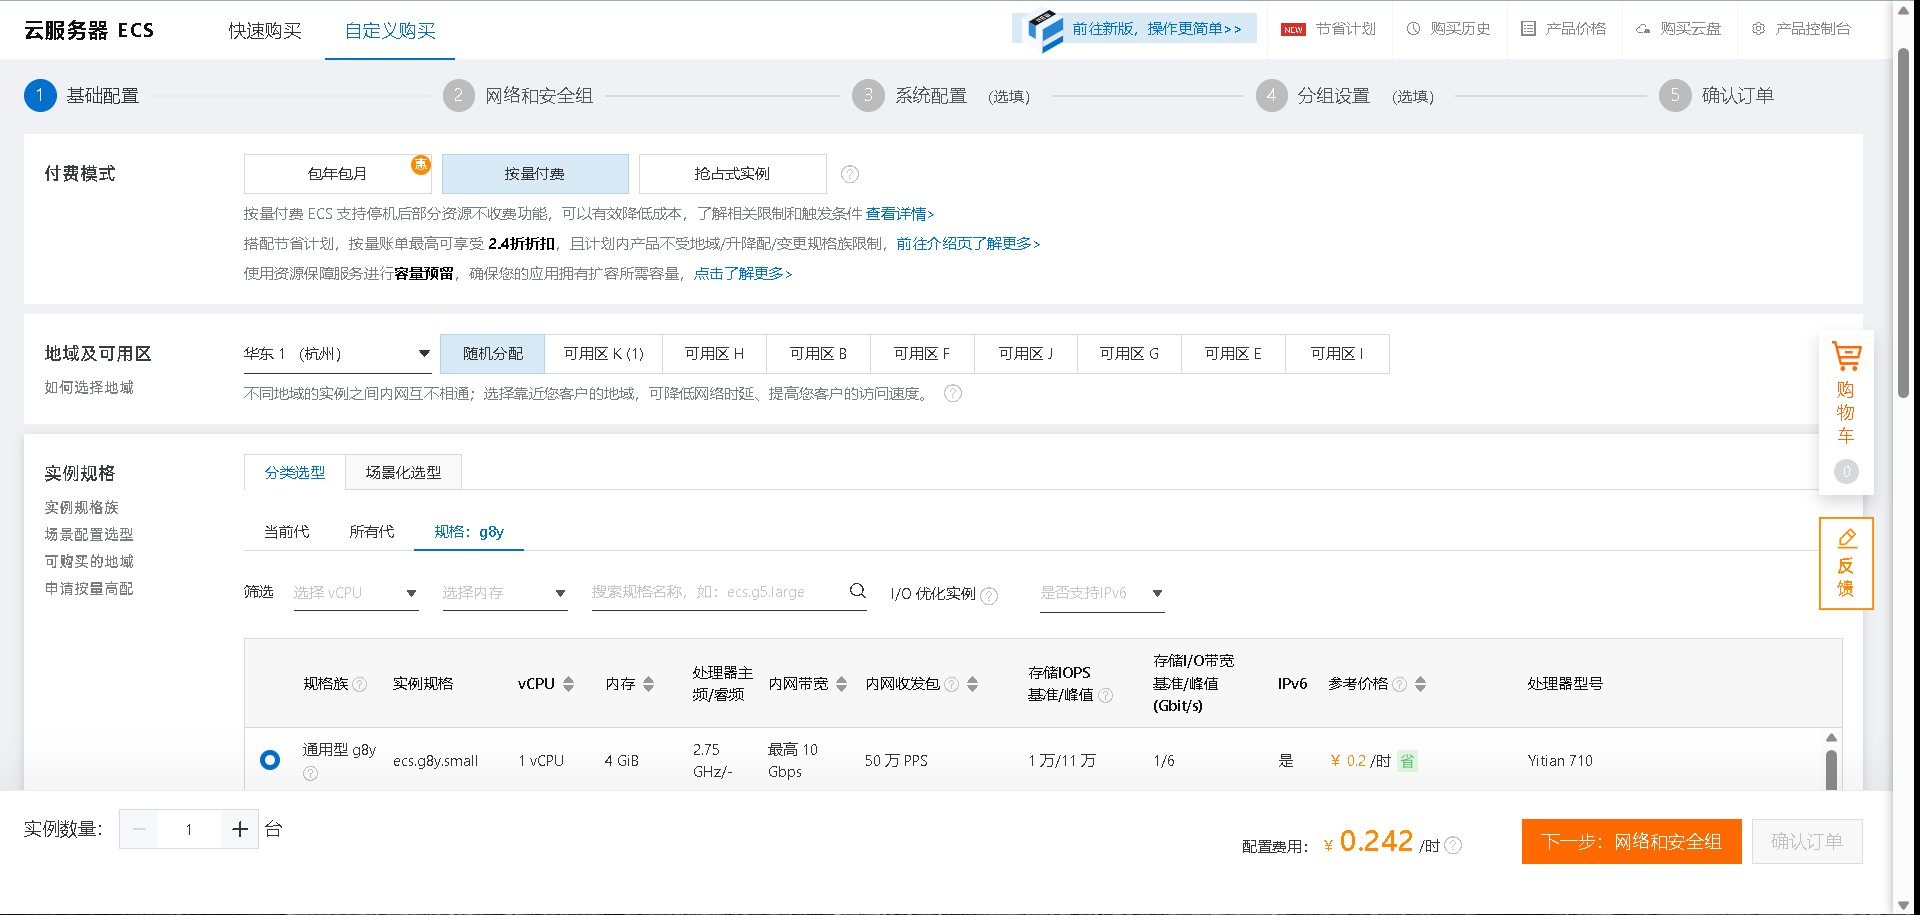Switch to 自定义购买 tab

pyautogui.click(x=390, y=31)
